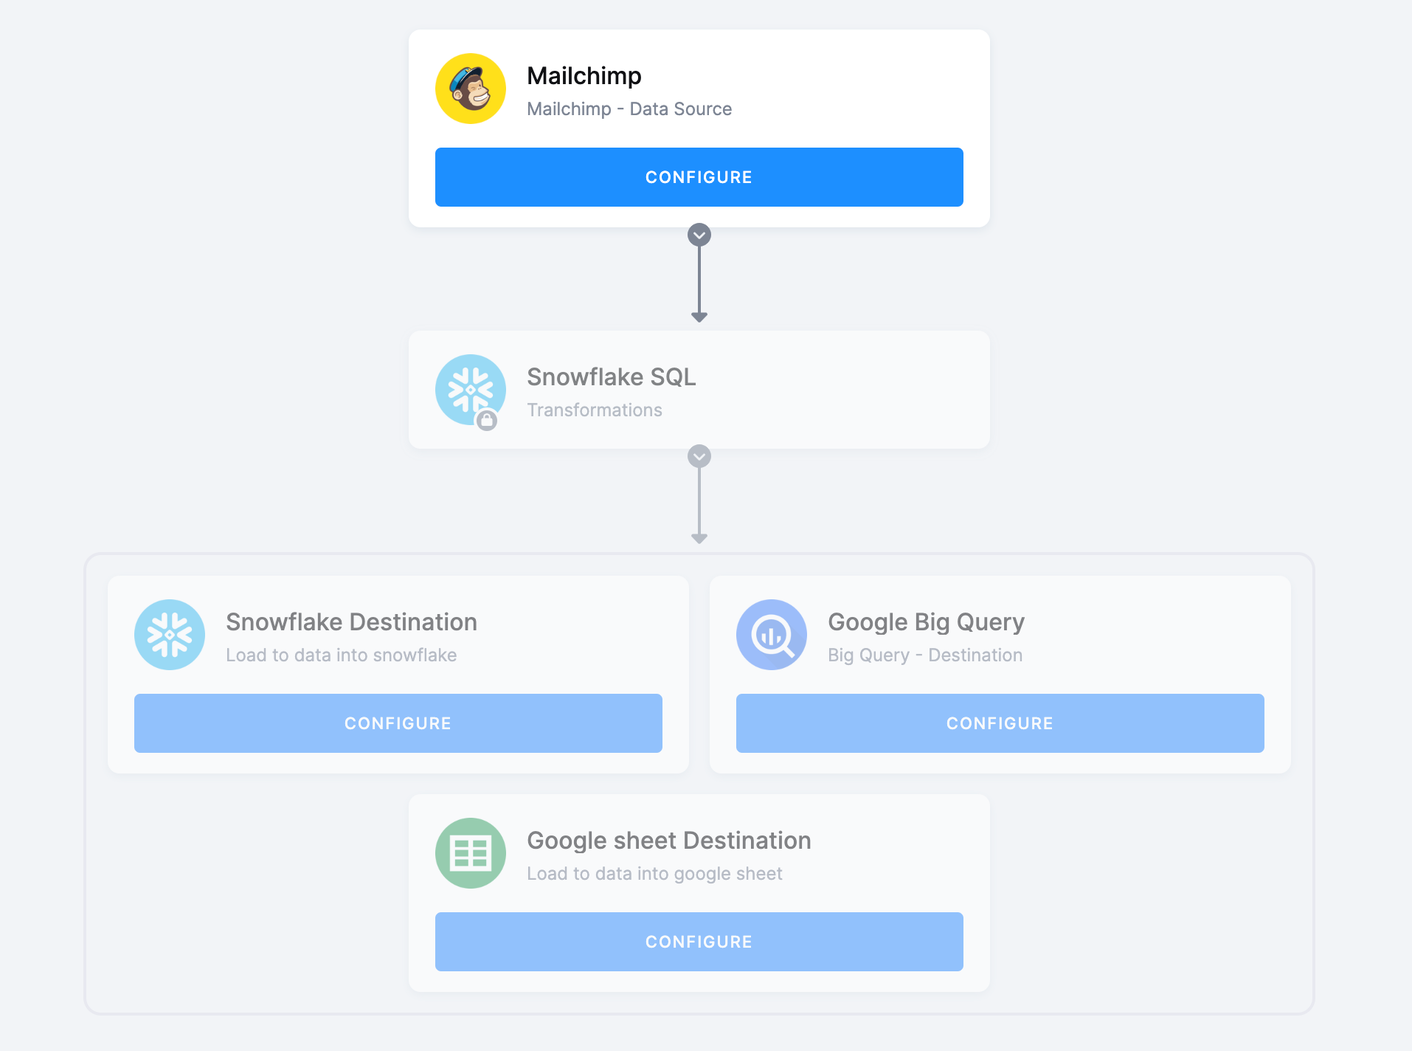Viewport: 1412px width, 1051px height.
Task: Select the Snowflake SQL snowflake icon
Action: [468, 387]
